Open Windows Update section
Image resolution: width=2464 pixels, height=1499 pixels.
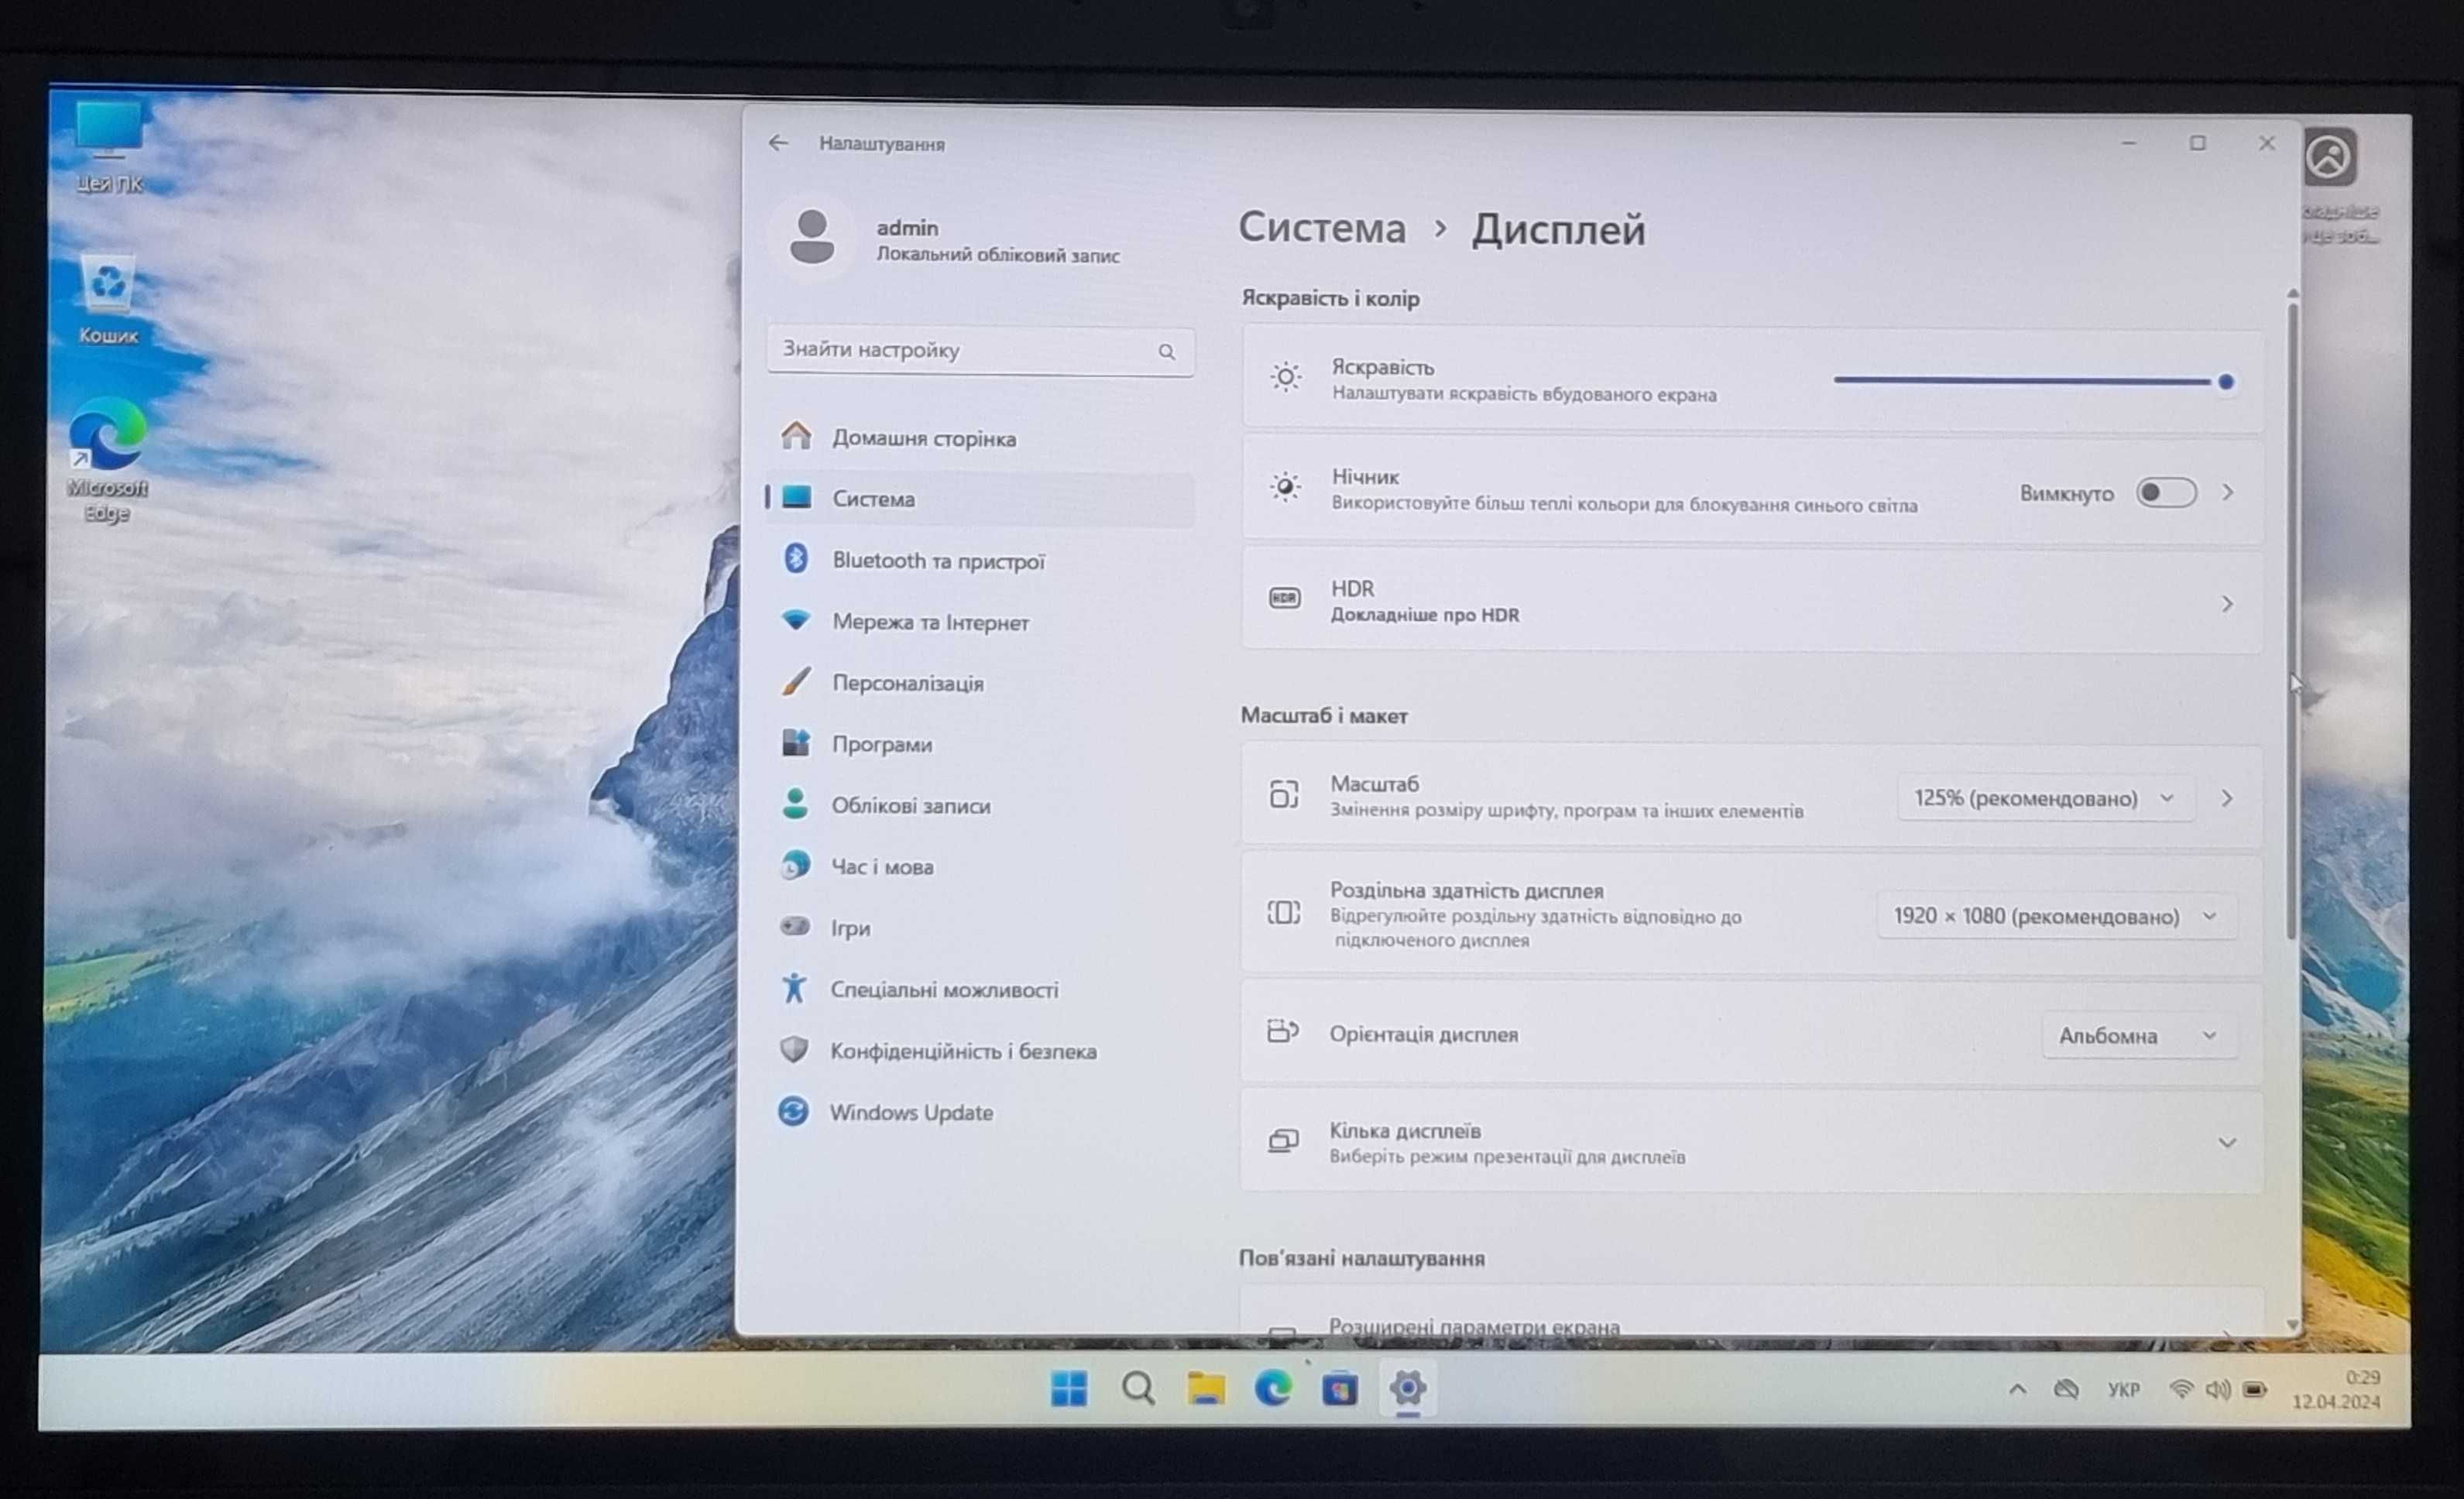pos(980,1111)
